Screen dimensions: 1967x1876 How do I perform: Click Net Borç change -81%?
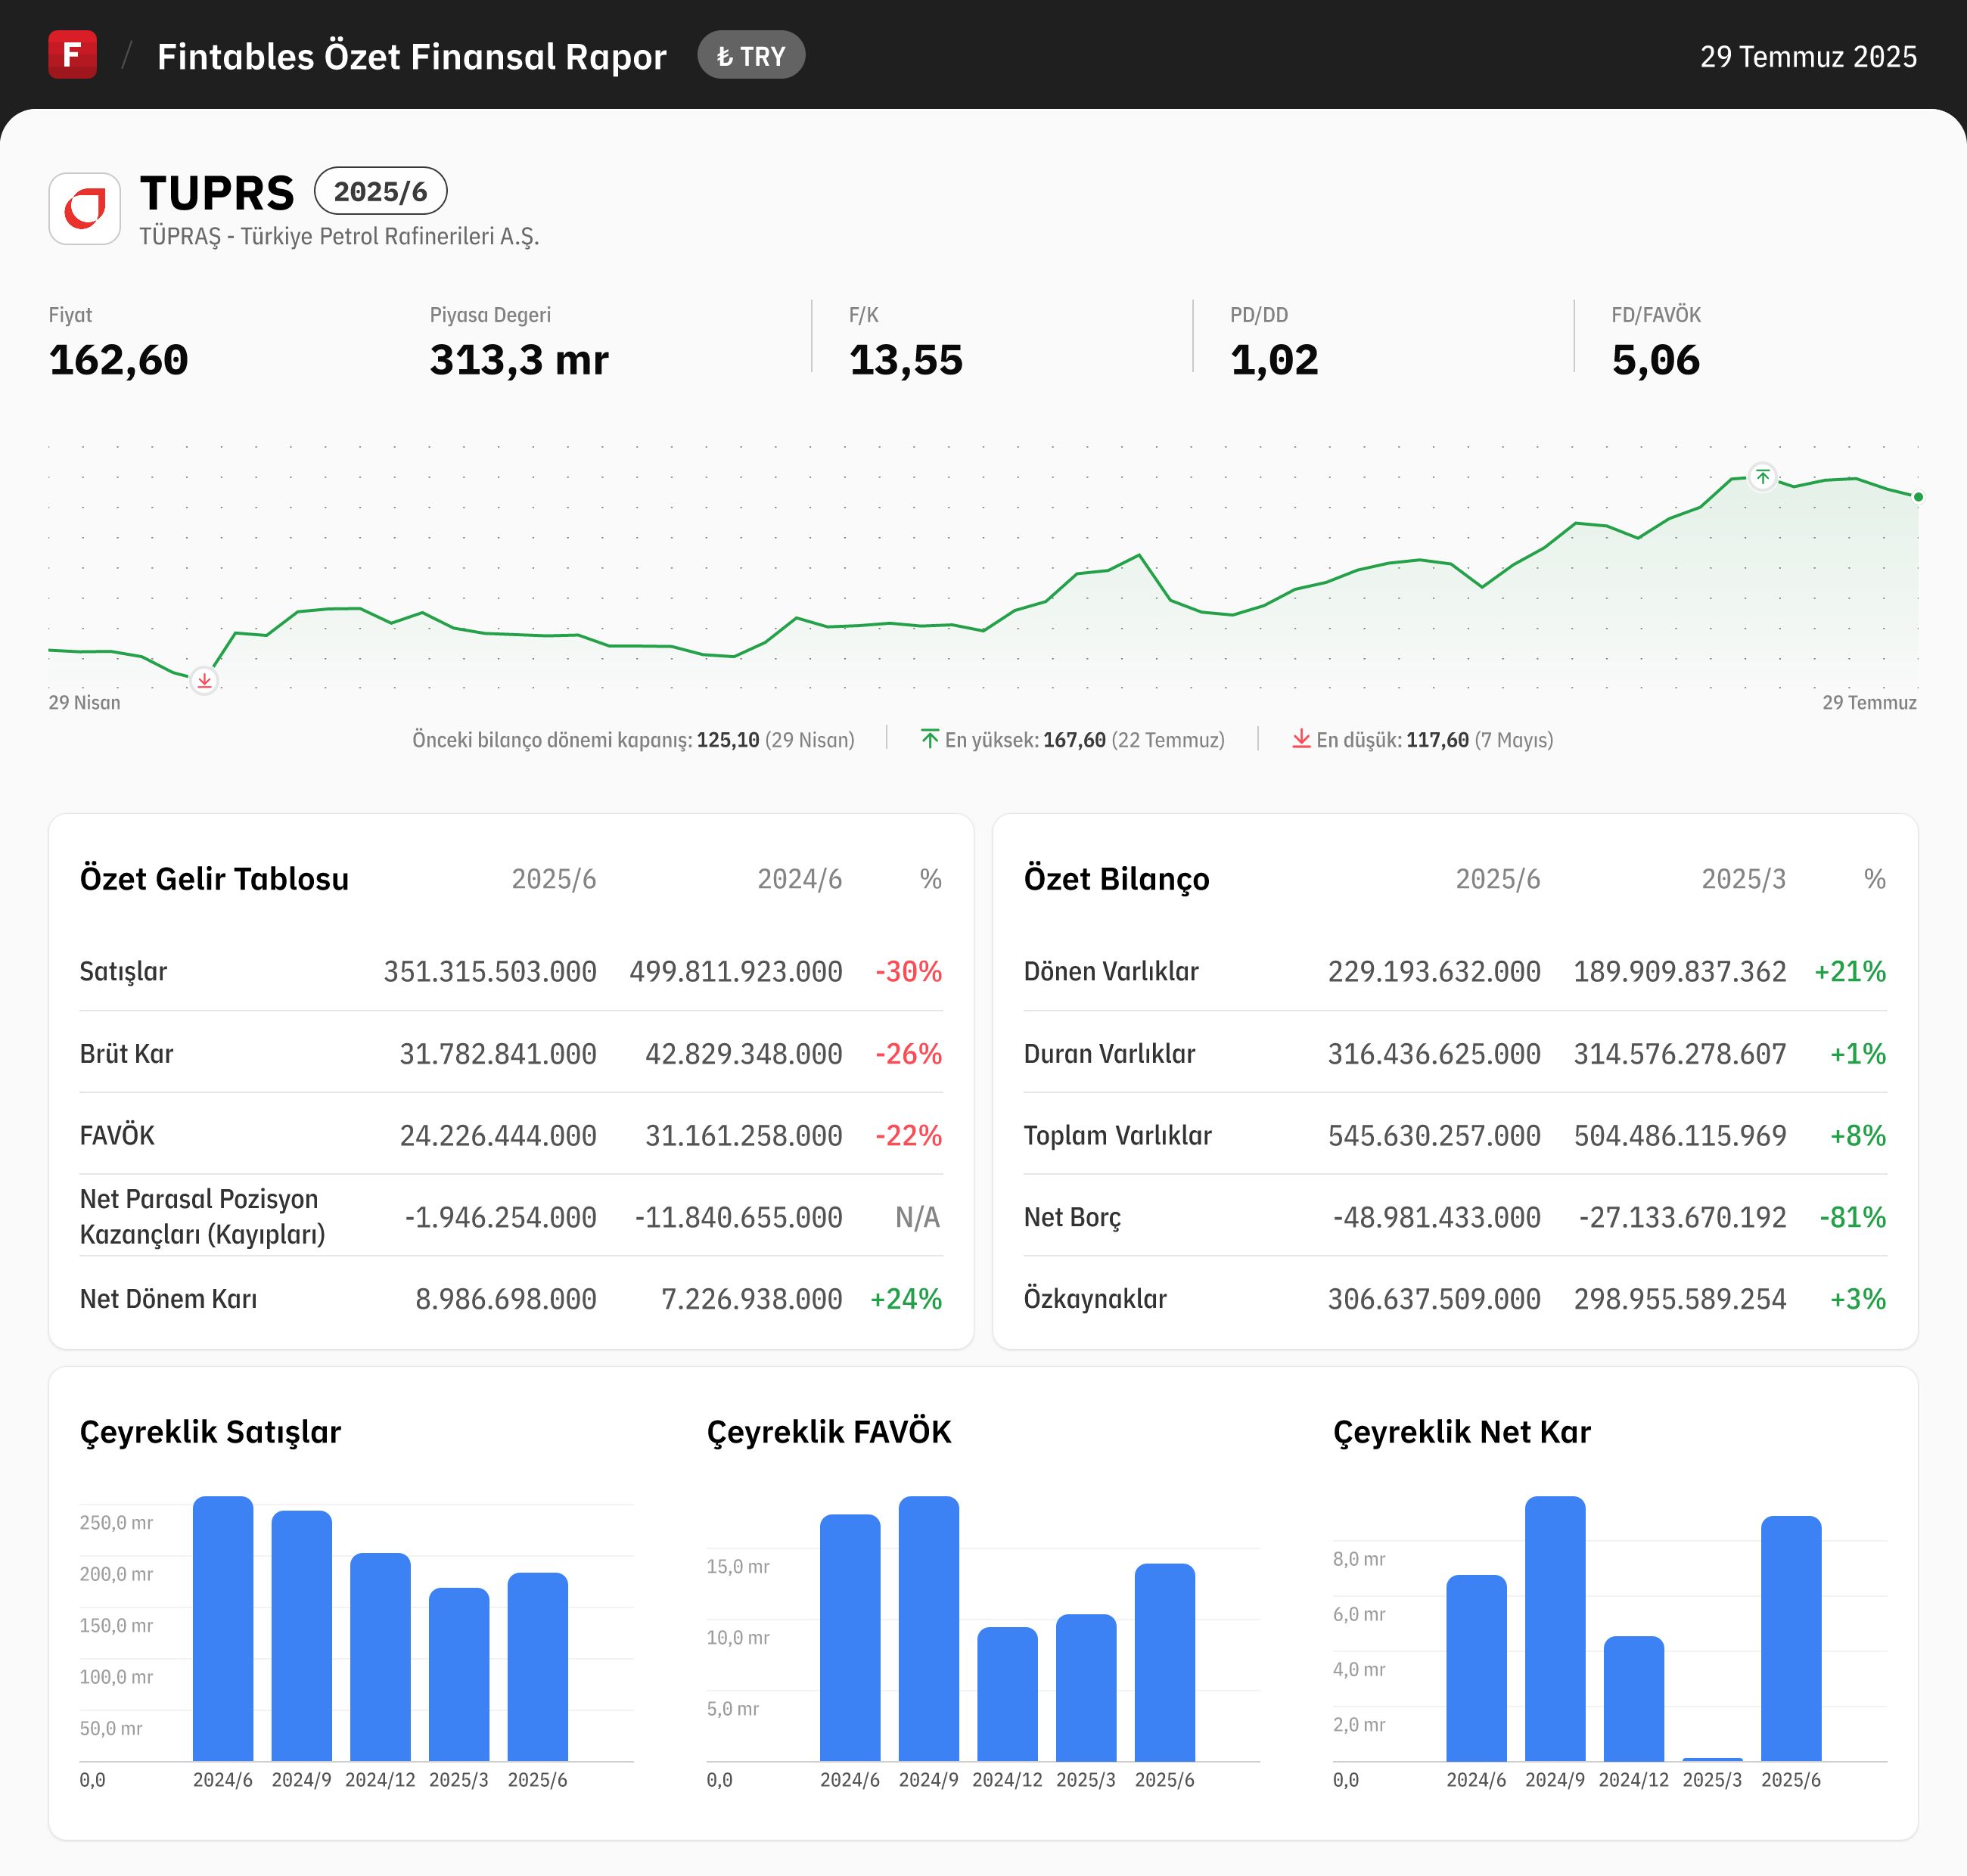[x=1853, y=1218]
